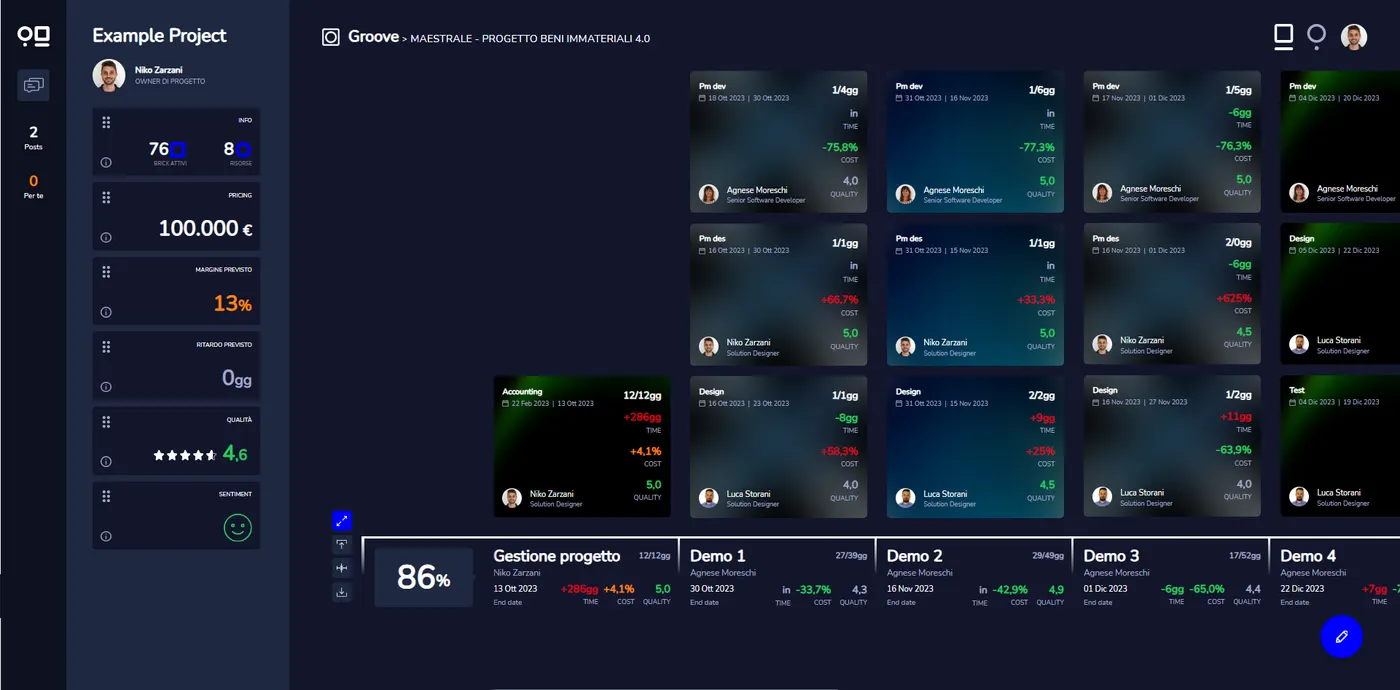
Task: Click the "13 Ott 2023" end date
Action: [x=515, y=589]
